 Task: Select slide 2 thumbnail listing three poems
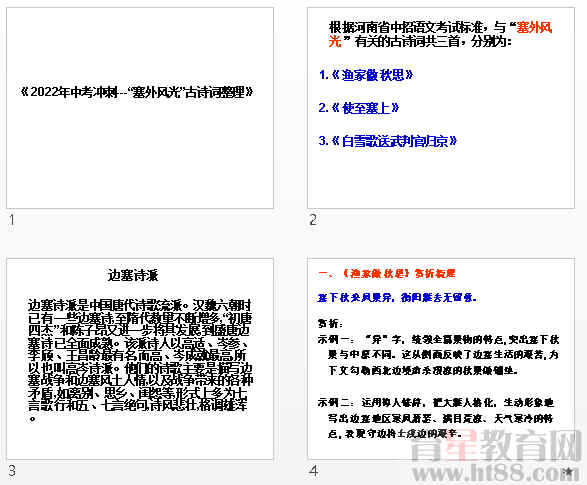441,108
